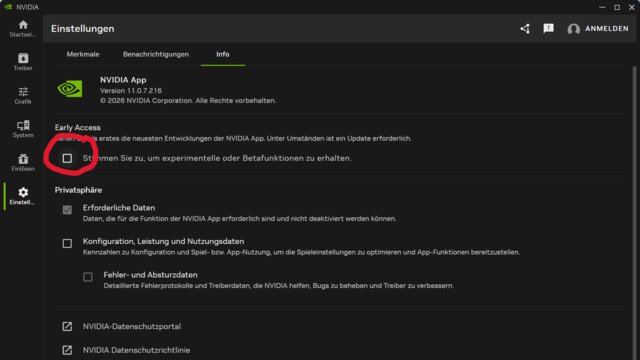Click the Version 11.0.7.216 text
Image resolution: width=640 pixels, height=360 pixels.
coord(131,91)
